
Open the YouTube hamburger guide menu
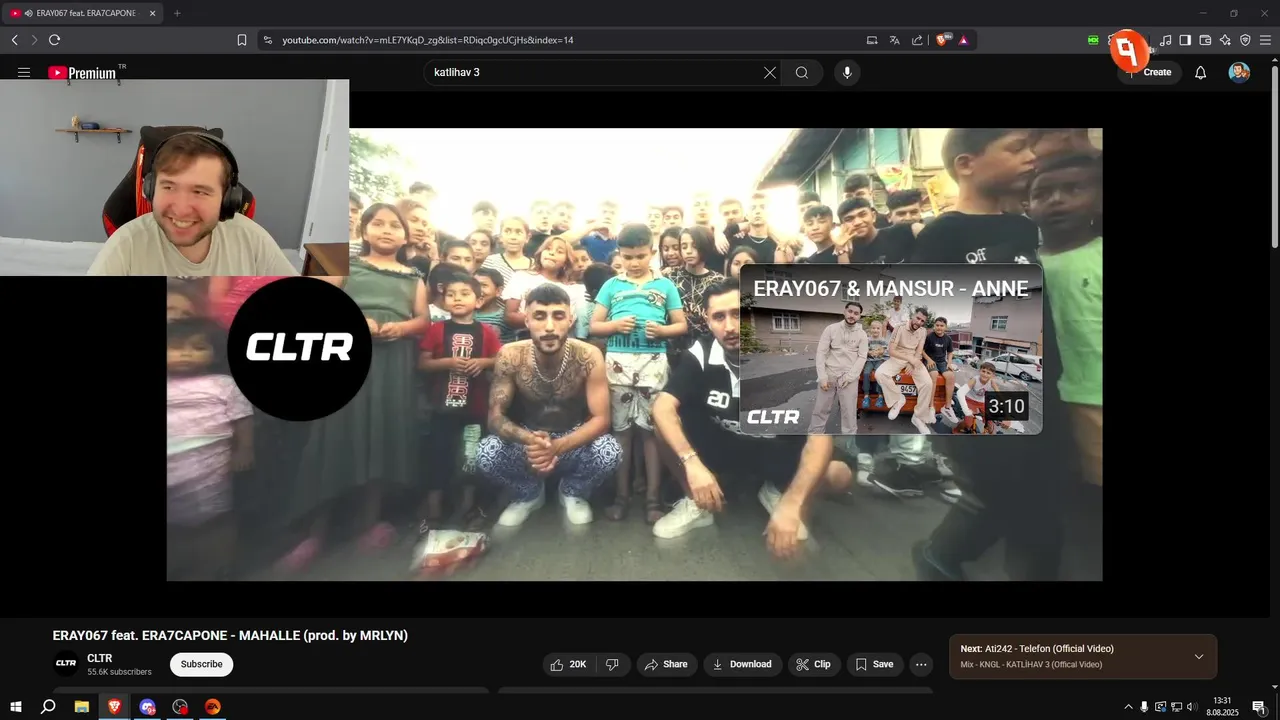pos(24,72)
